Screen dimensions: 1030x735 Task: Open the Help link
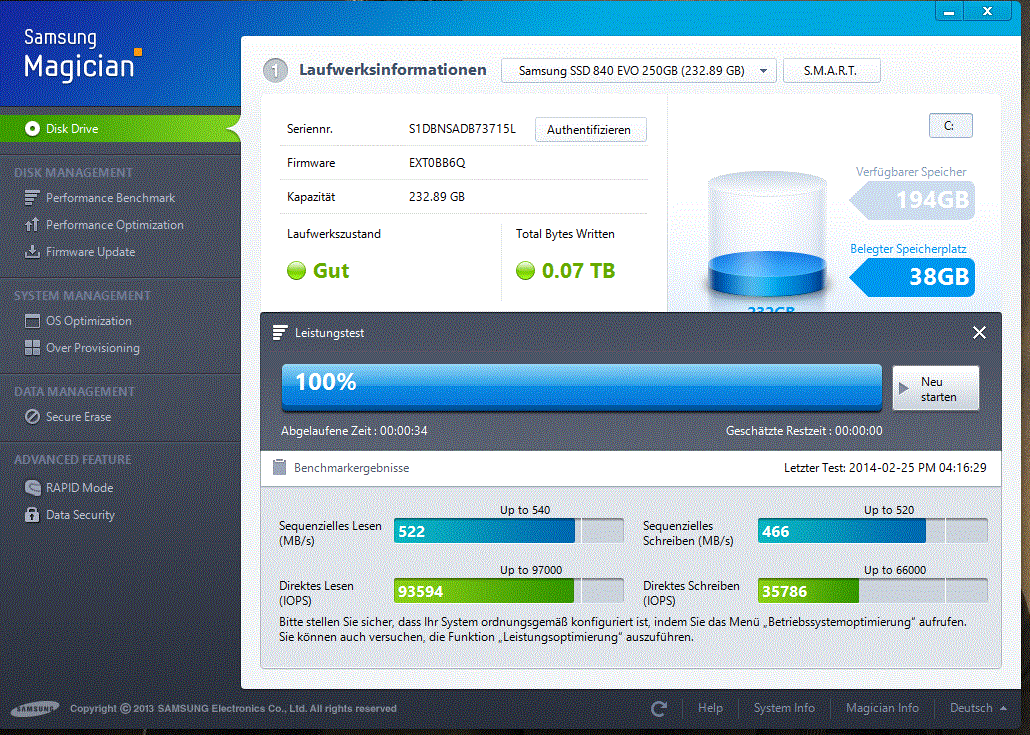click(710, 708)
